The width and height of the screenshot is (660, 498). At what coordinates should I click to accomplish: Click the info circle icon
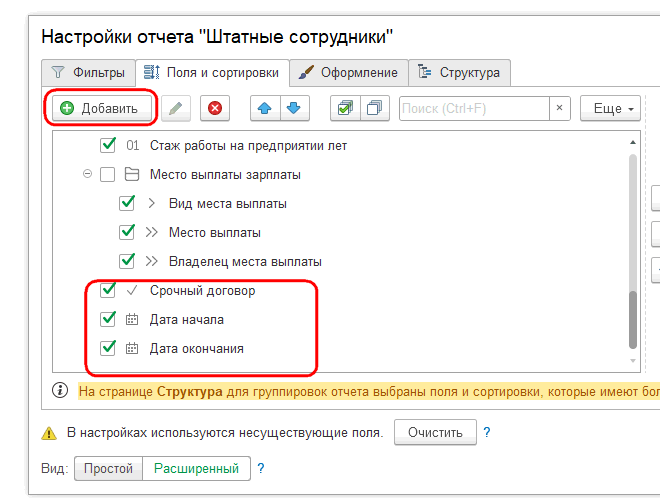[60, 390]
